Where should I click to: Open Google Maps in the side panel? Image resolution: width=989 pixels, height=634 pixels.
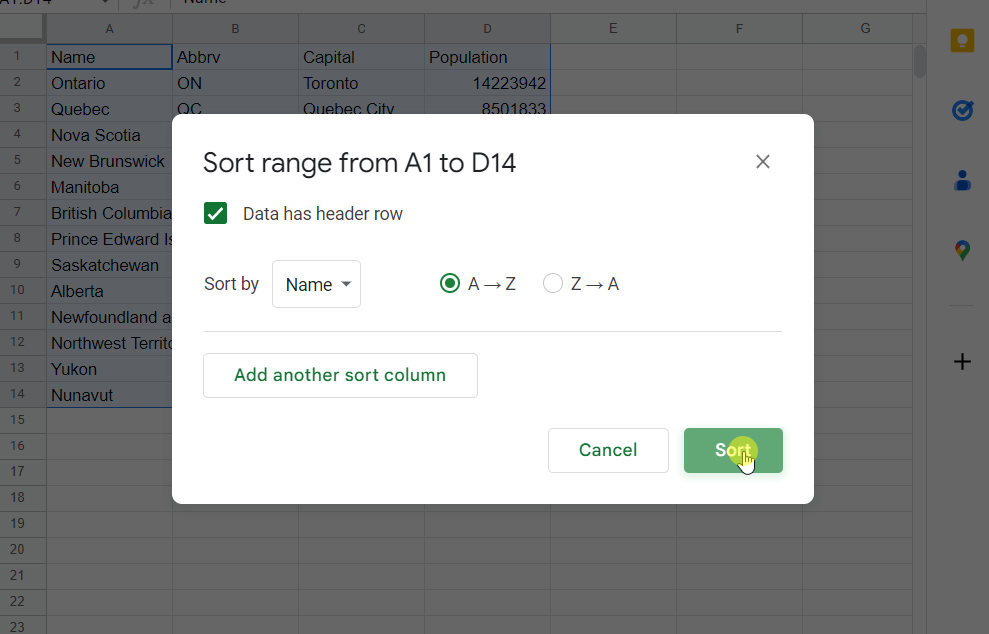(x=962, y=250)
